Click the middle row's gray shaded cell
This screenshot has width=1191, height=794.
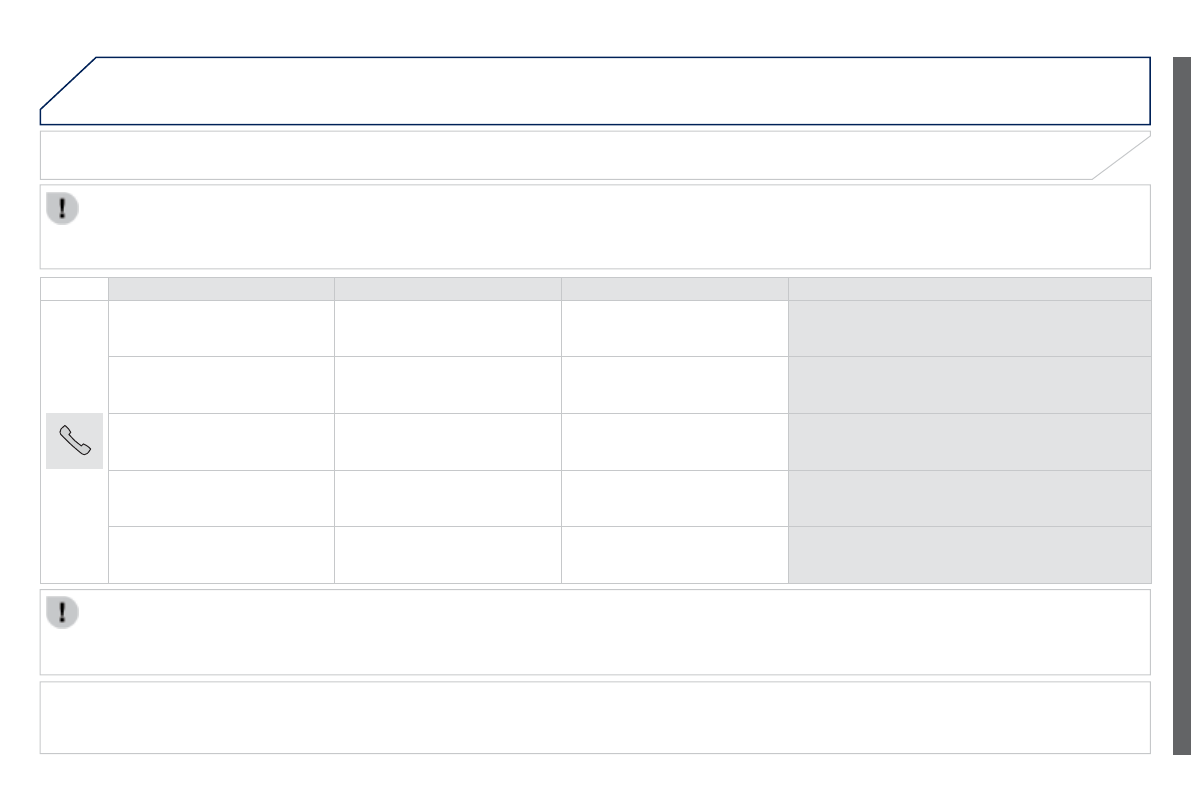[x=969, y=442]
